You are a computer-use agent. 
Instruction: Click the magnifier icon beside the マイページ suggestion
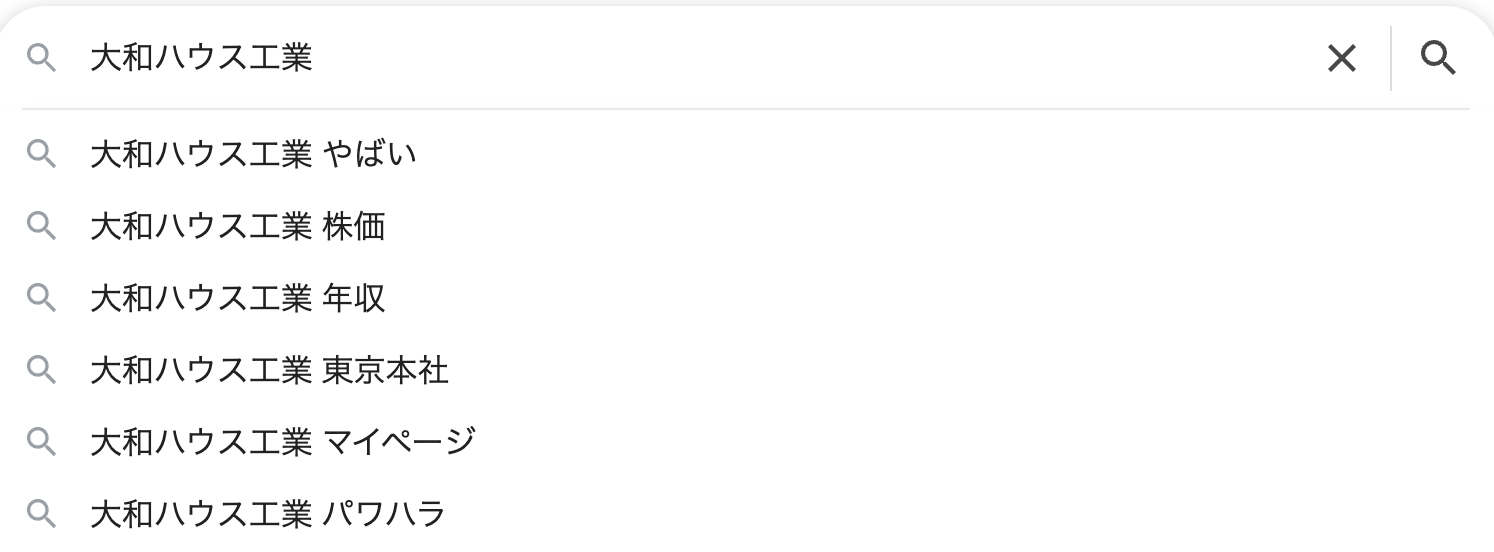[41, 442]
